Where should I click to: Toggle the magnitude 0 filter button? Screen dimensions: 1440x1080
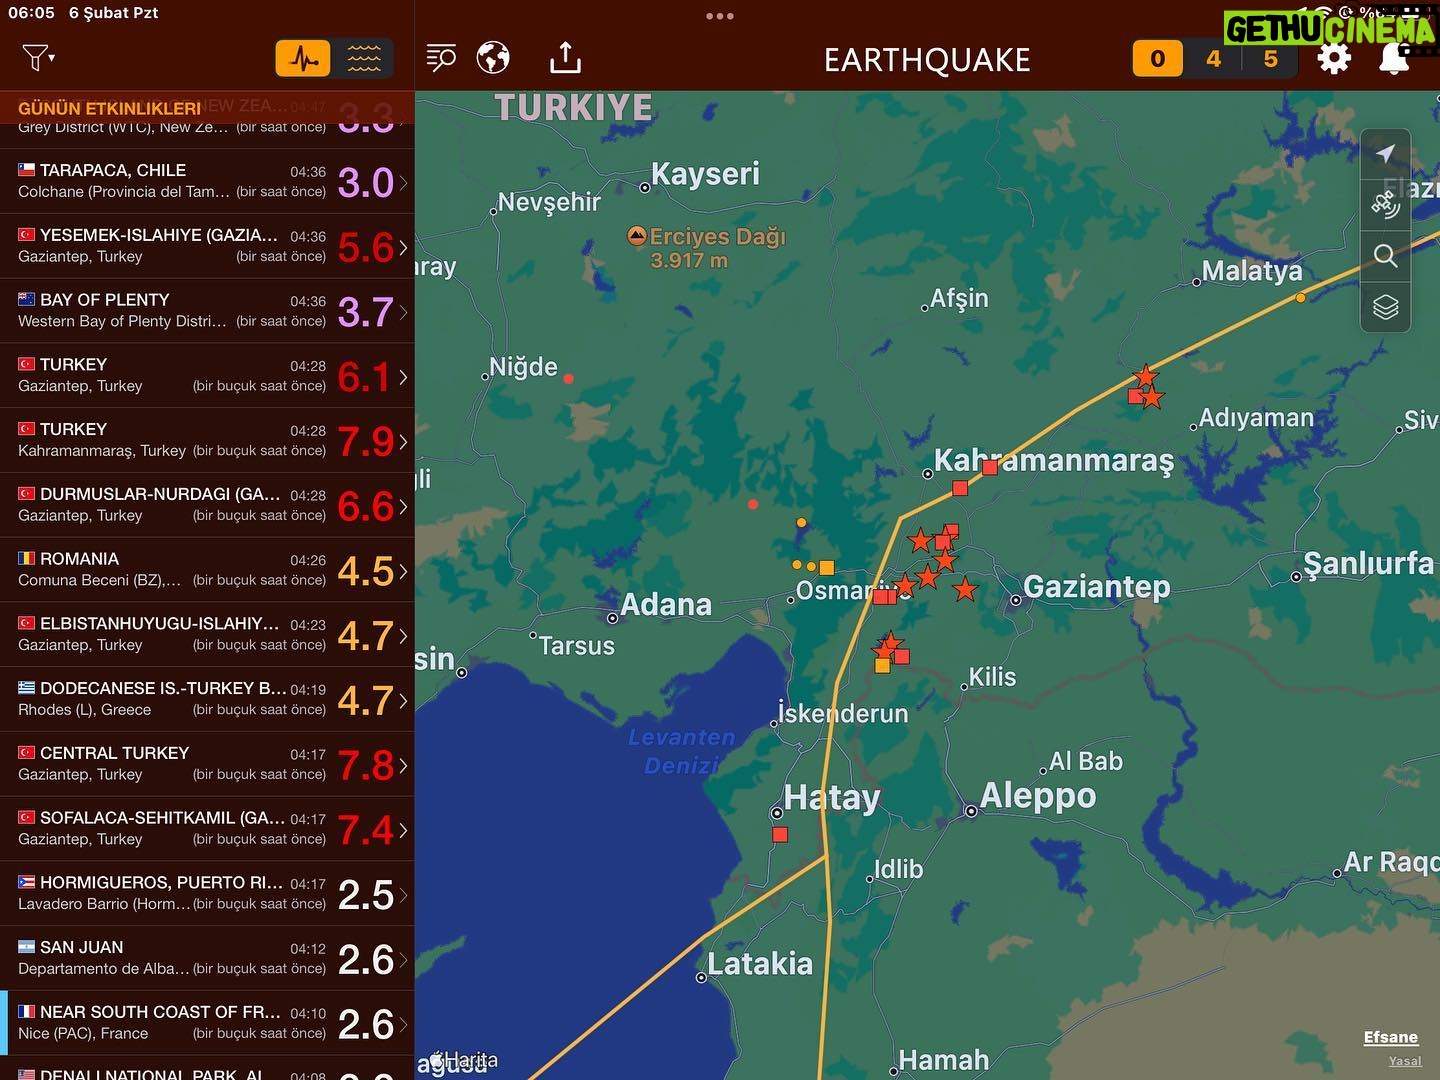click(x=1157, y=59)
